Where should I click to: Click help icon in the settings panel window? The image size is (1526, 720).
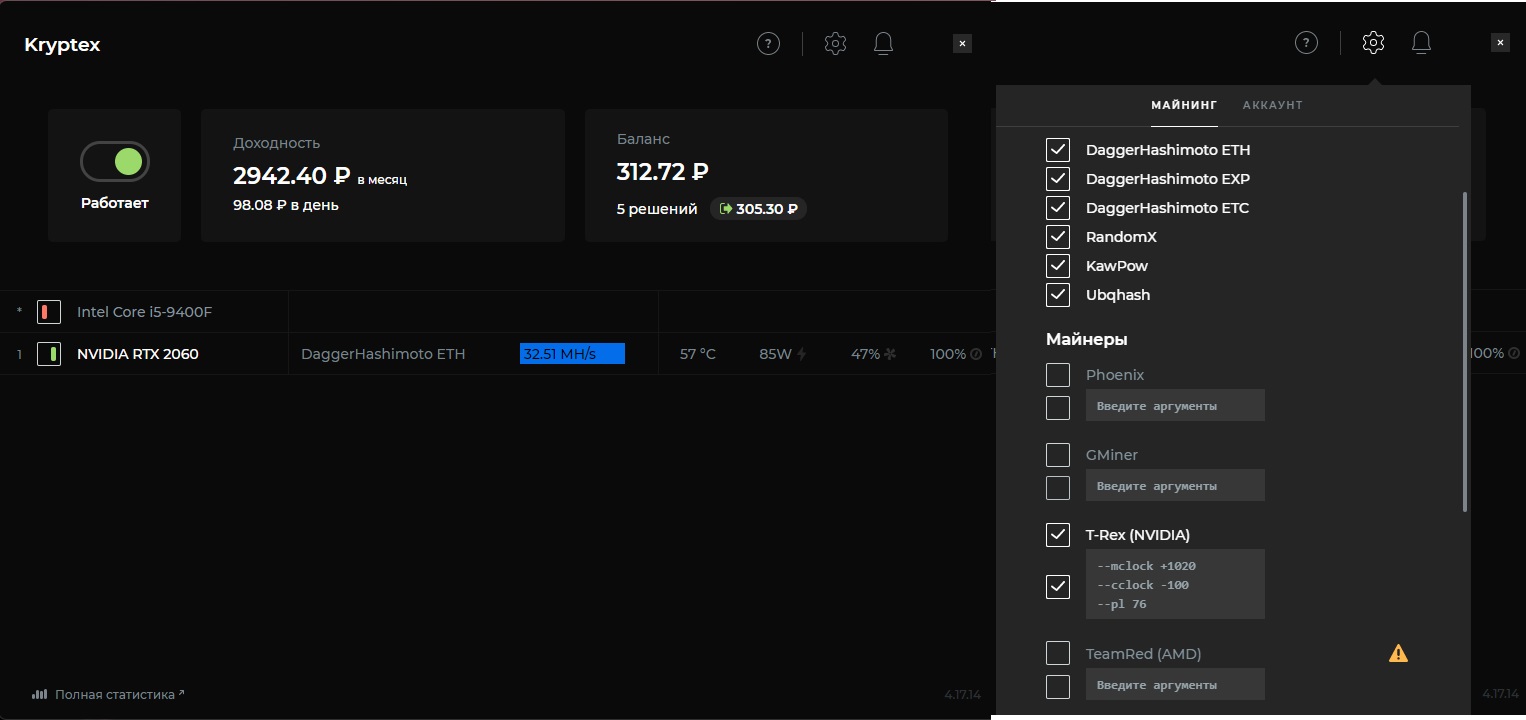[x=1306, y=42]
